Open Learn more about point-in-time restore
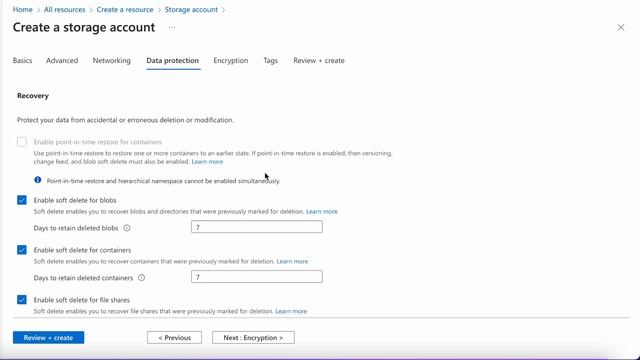 207,162
